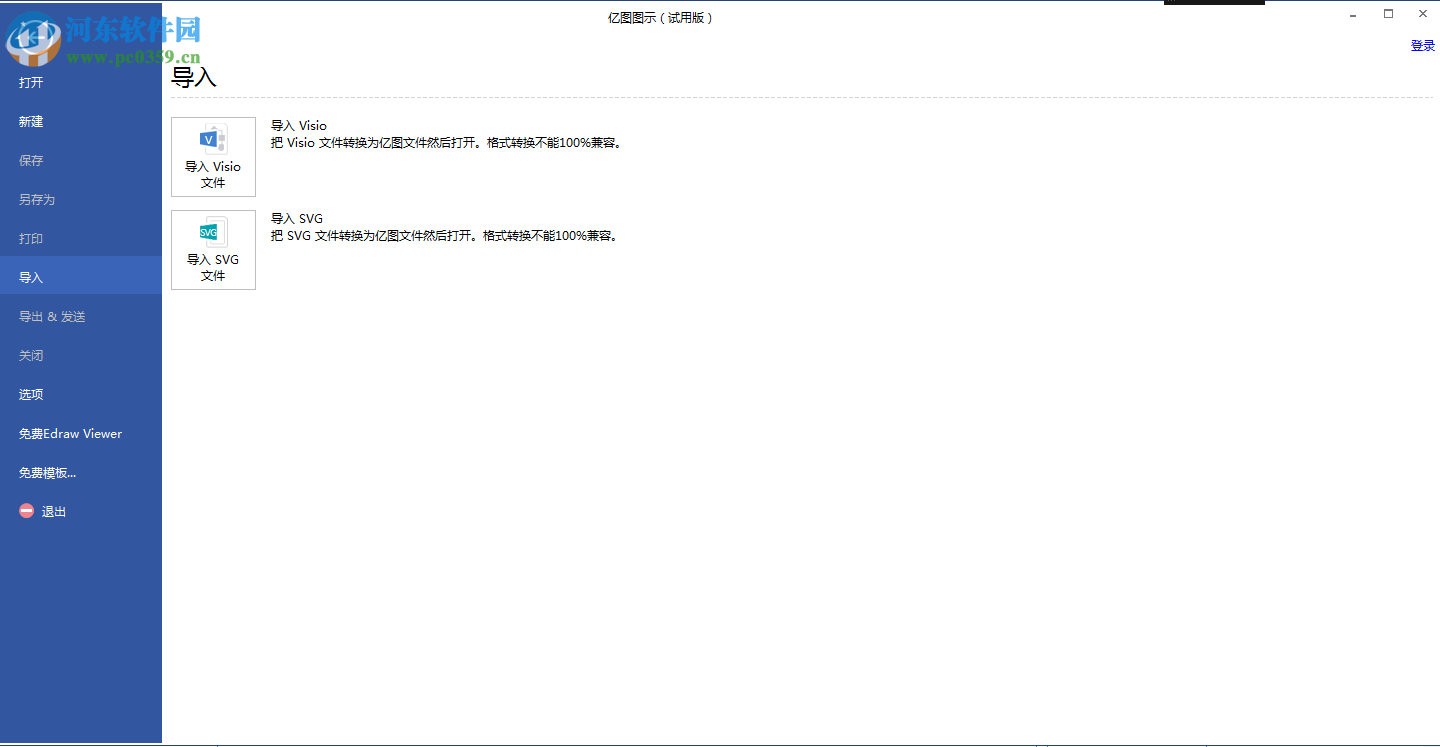Screen dimensions: 1440x747
Task: Choose 另存为 to save as new file
Action: [36, 199]
